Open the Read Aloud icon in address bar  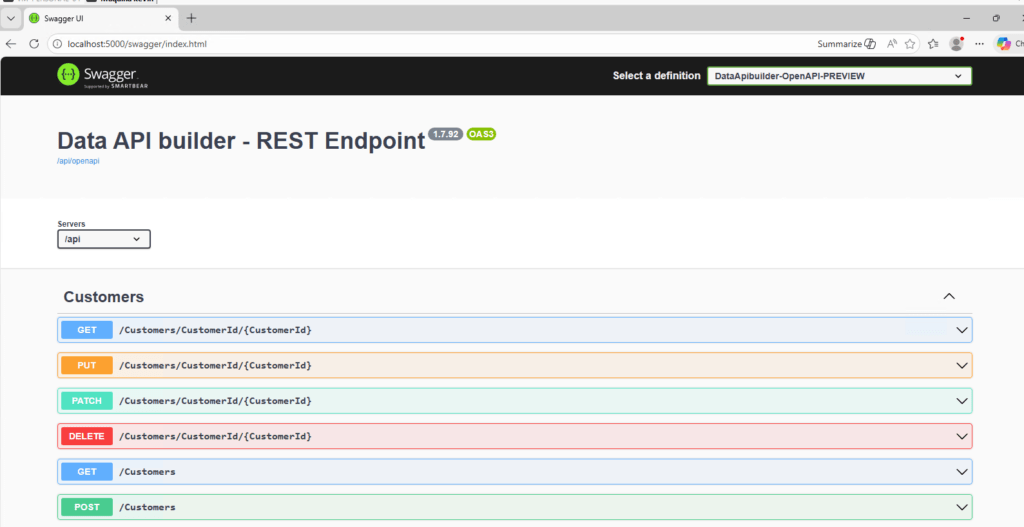pyautogui.click(x=891, y=44)
